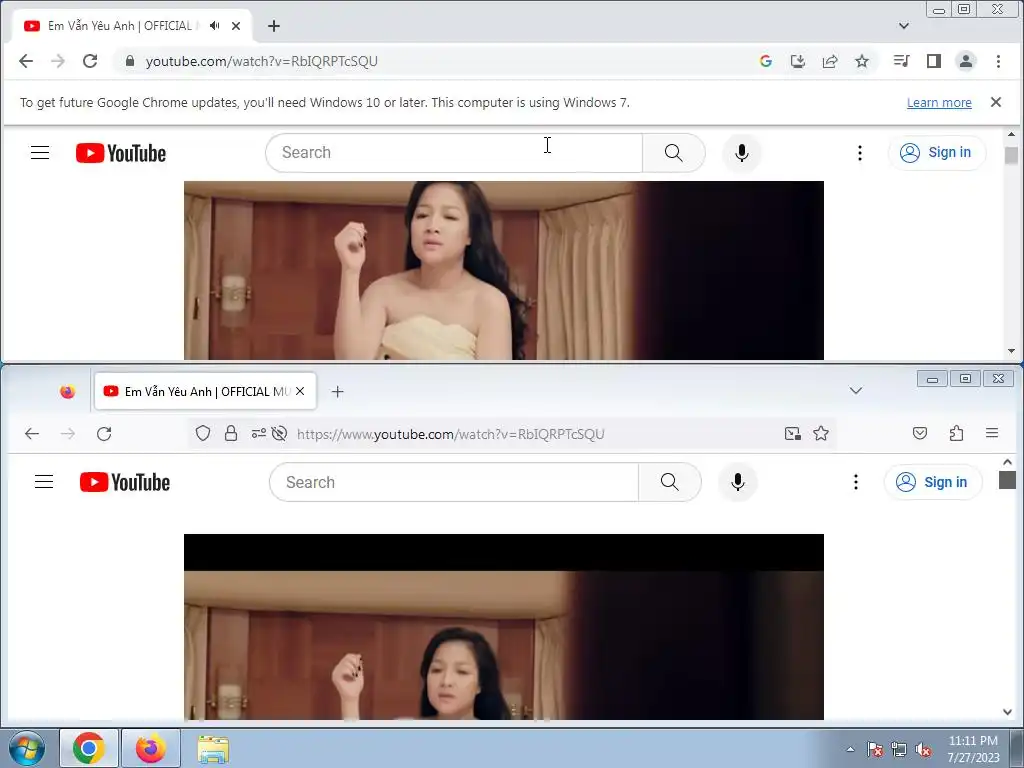Click Firefox URL bar address
The height and width of the screenshot is (768, 1024).
point(451,434)
